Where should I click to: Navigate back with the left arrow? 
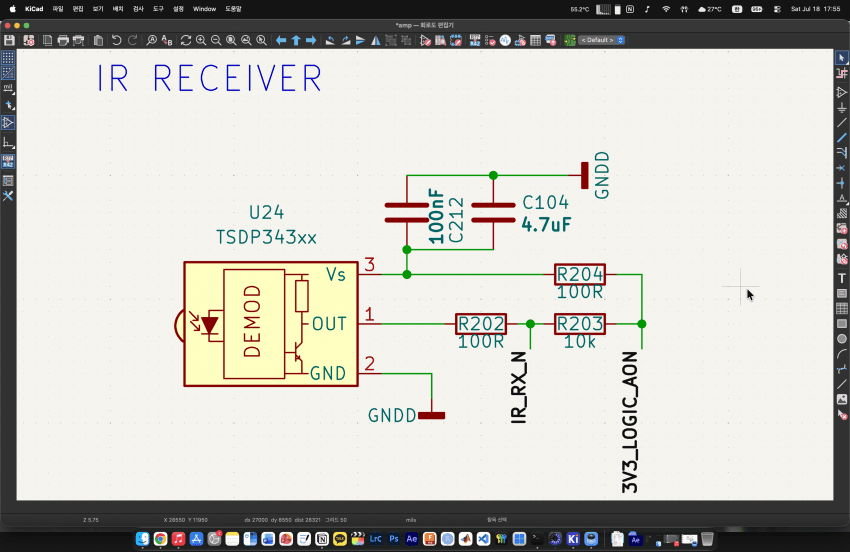(281, 40)
